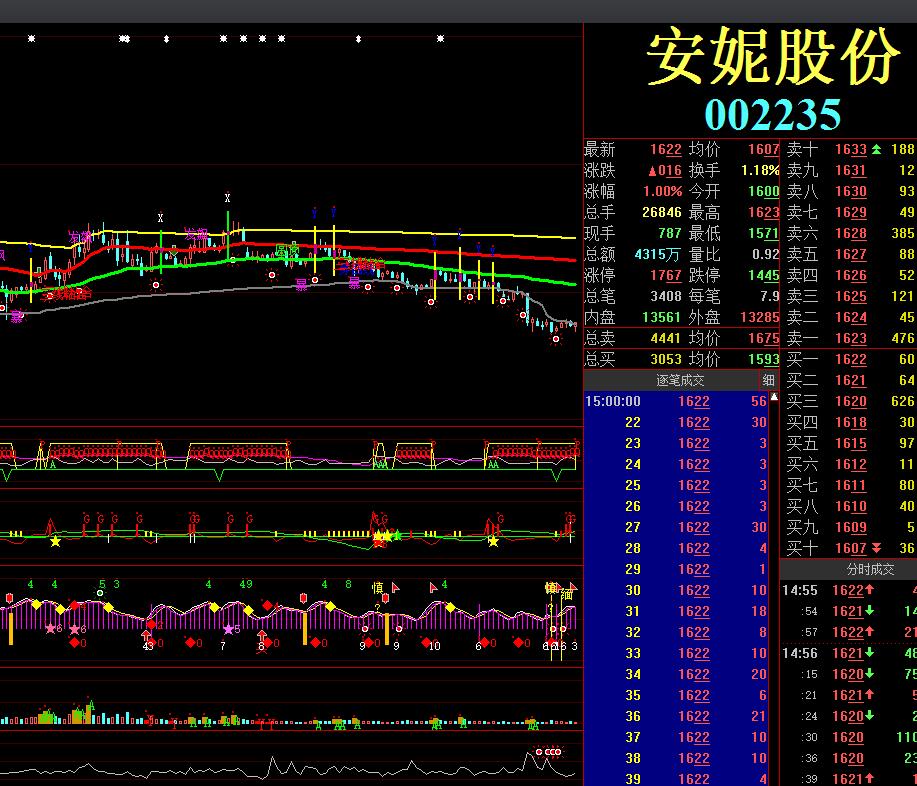Select the 卖八 row at 1630
Image resolution: width=917 pixels, height=786 pixels.
[x=849, y=192]
